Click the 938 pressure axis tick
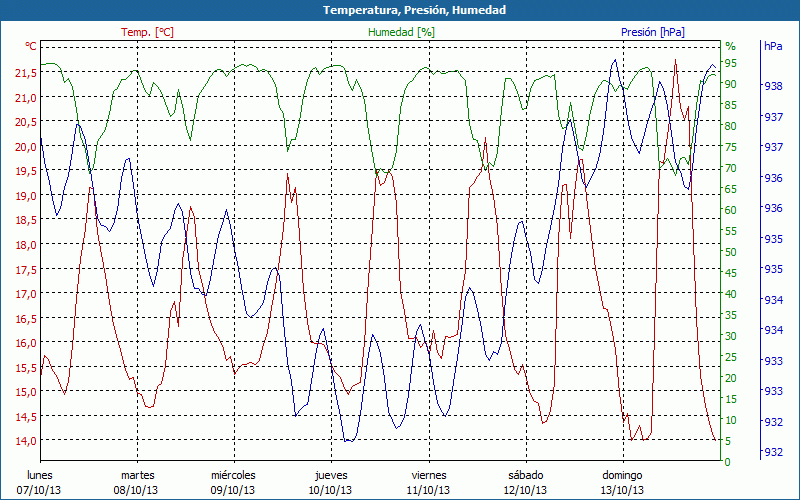Viewport: 800px width, 500px height. click(773, 87)
